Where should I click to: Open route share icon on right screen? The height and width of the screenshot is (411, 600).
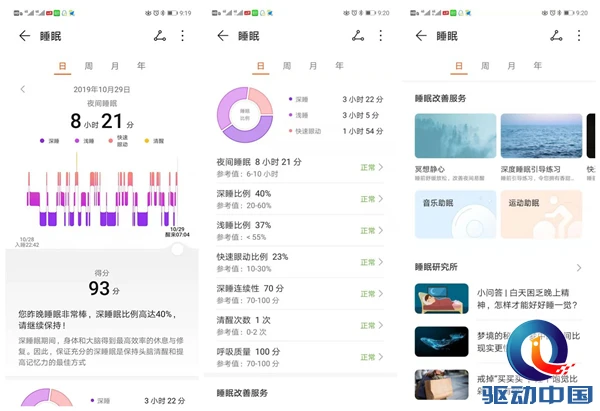[x=556, y=36]
